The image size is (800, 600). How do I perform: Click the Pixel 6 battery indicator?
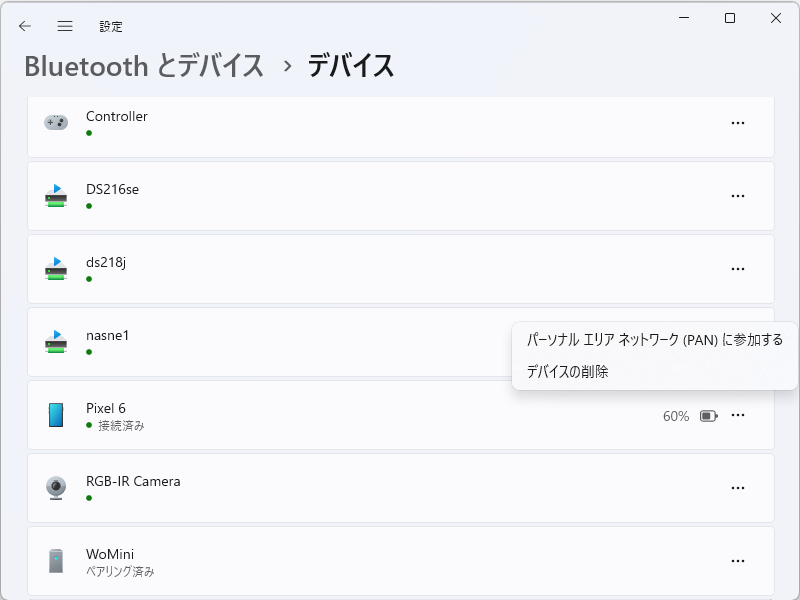[x=708, y=415]
